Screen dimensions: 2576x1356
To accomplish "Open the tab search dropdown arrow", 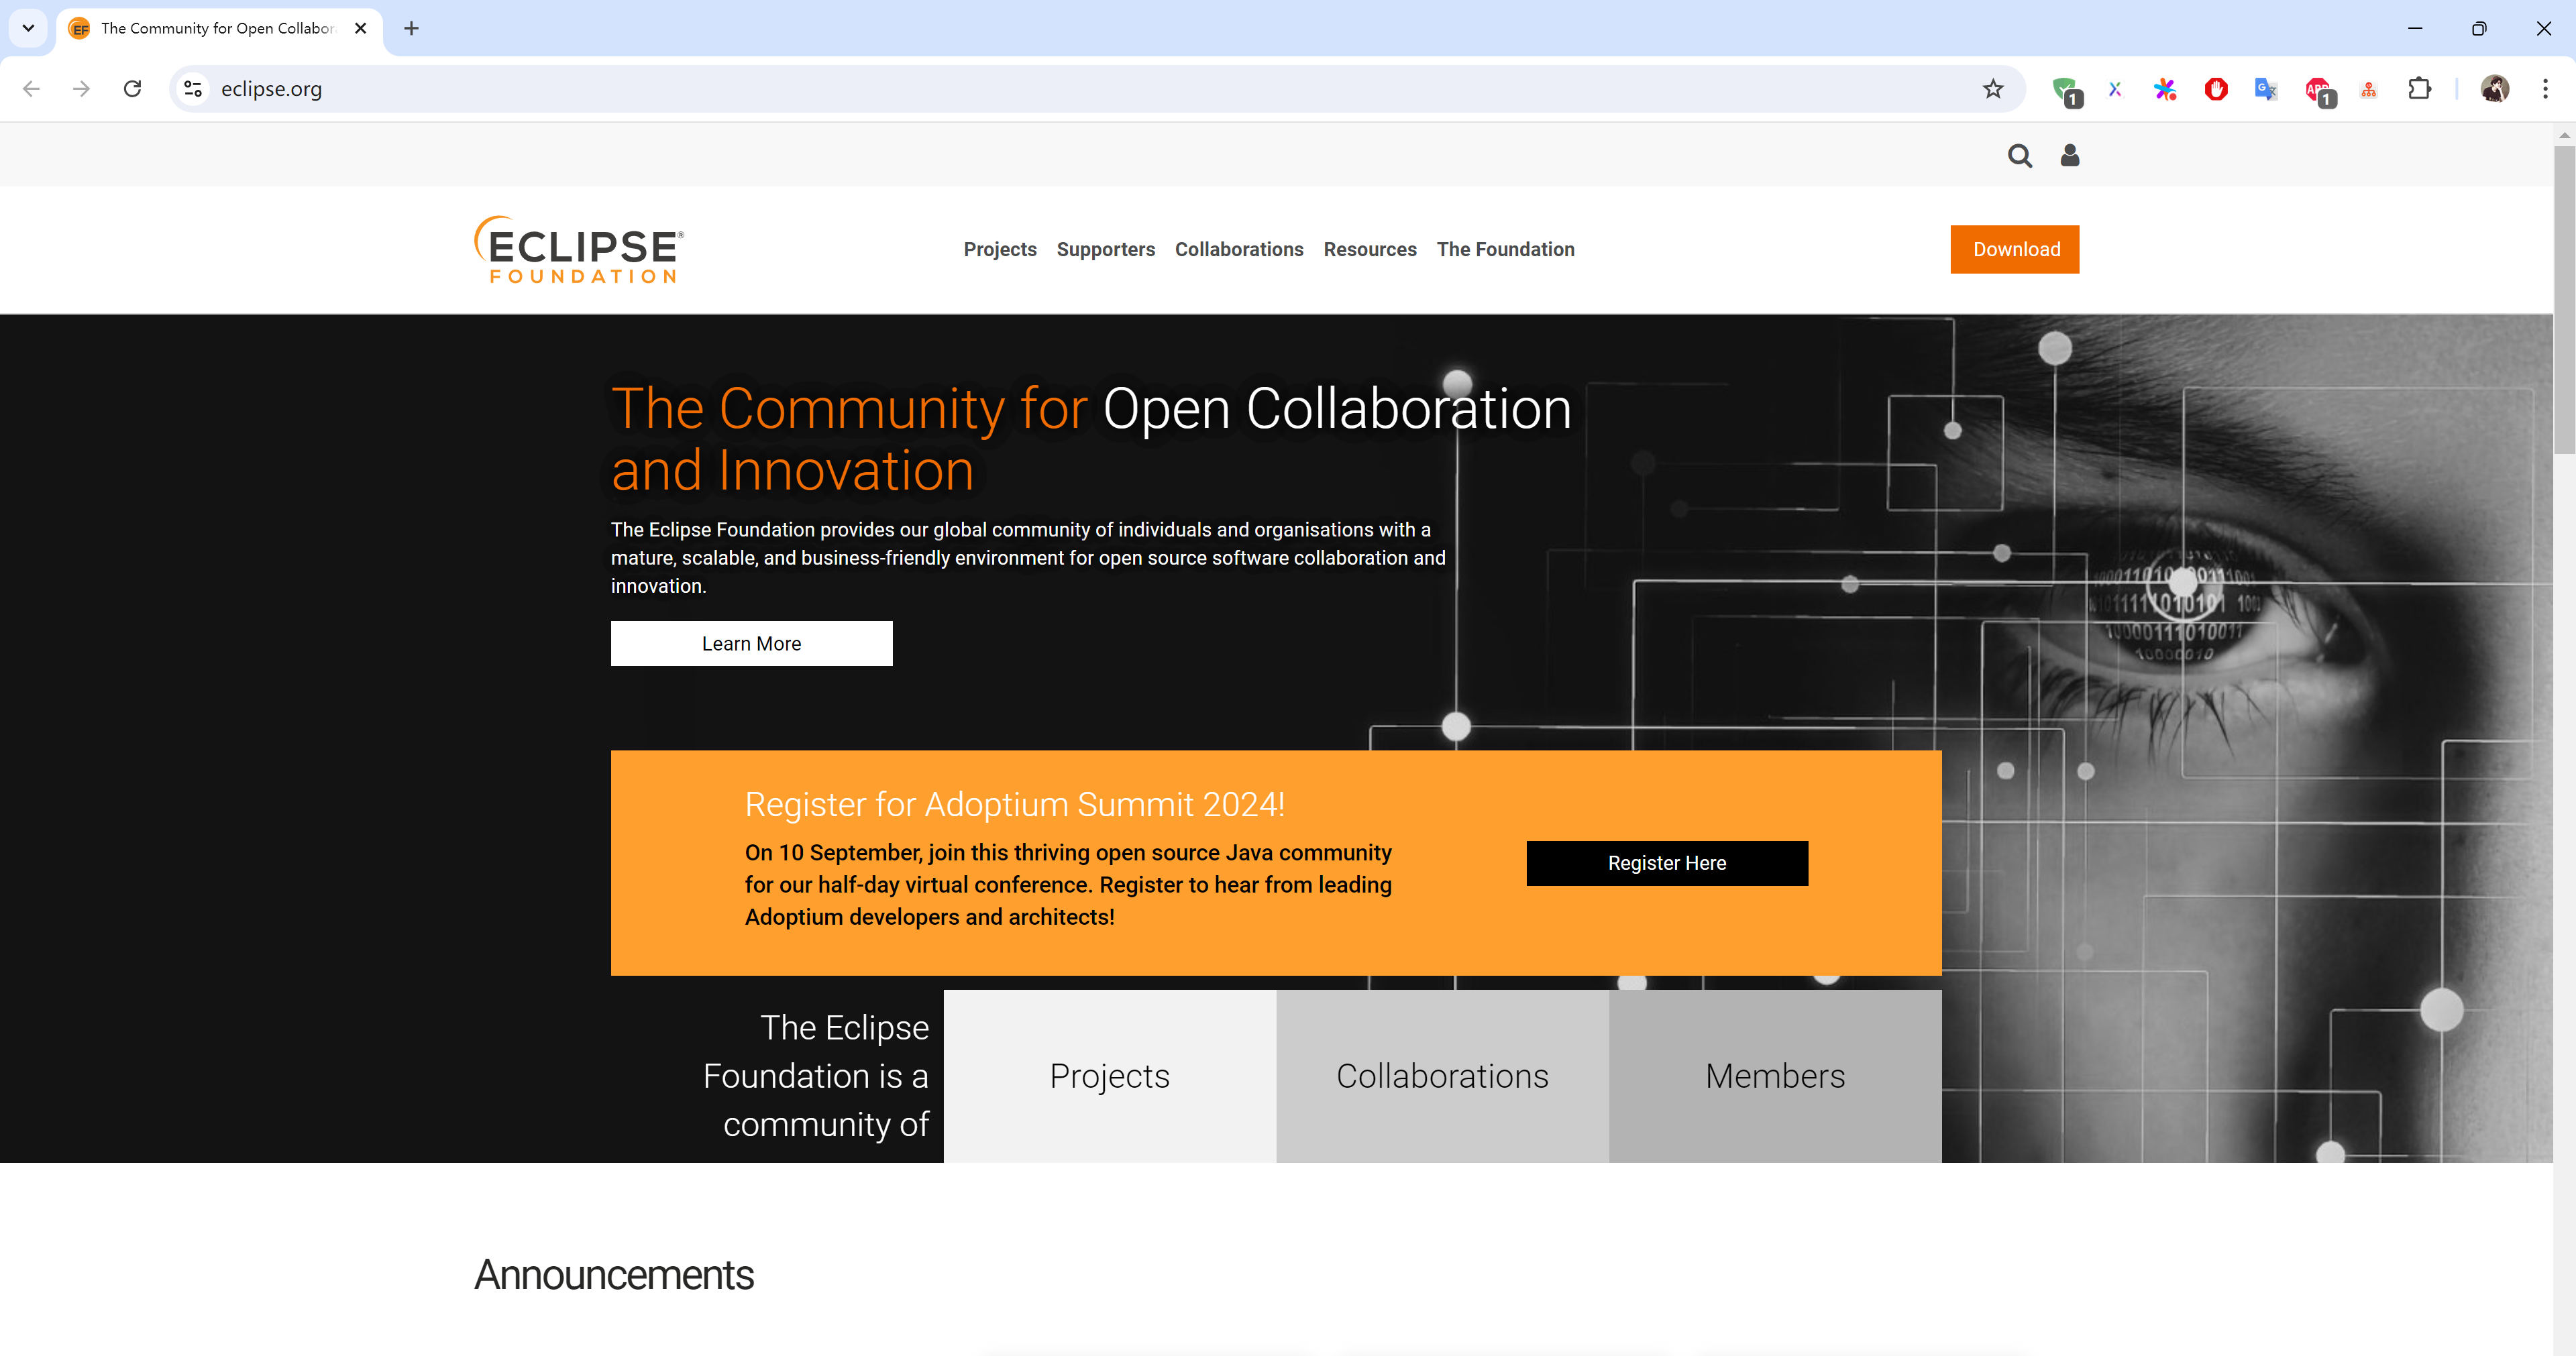I will point(28,28).
